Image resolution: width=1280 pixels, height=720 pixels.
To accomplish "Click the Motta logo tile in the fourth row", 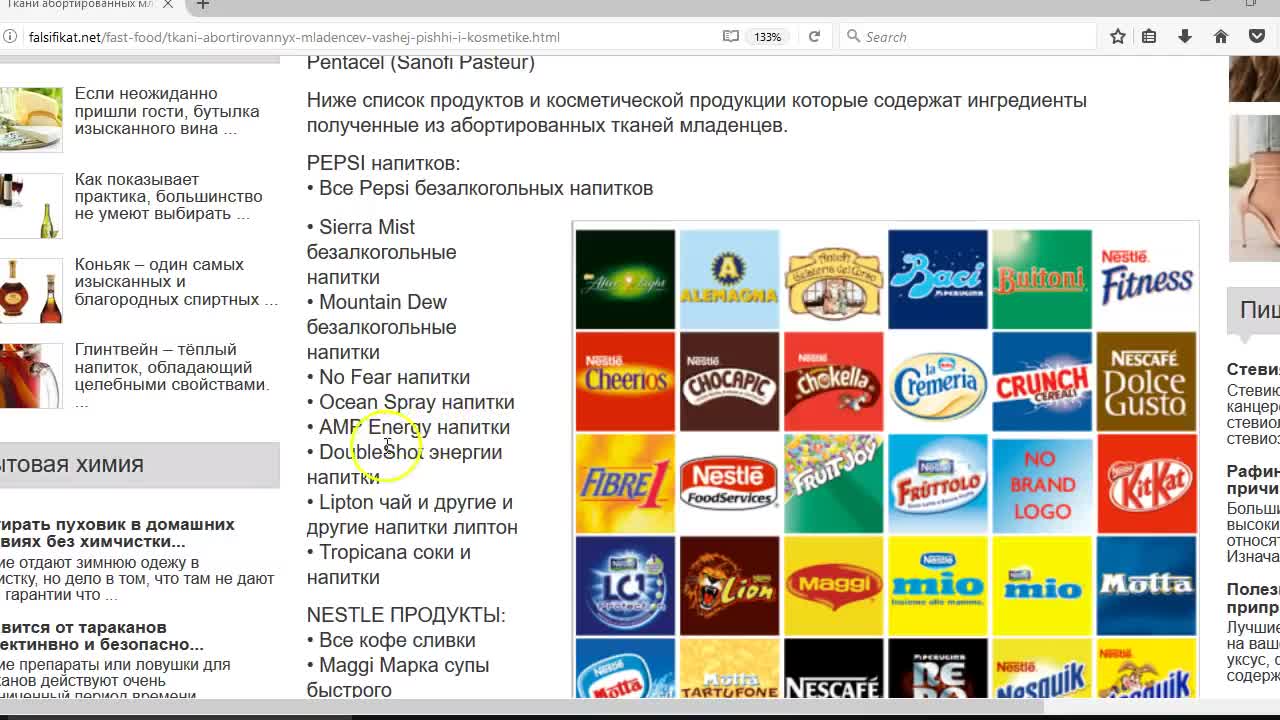I will 1146,586.
